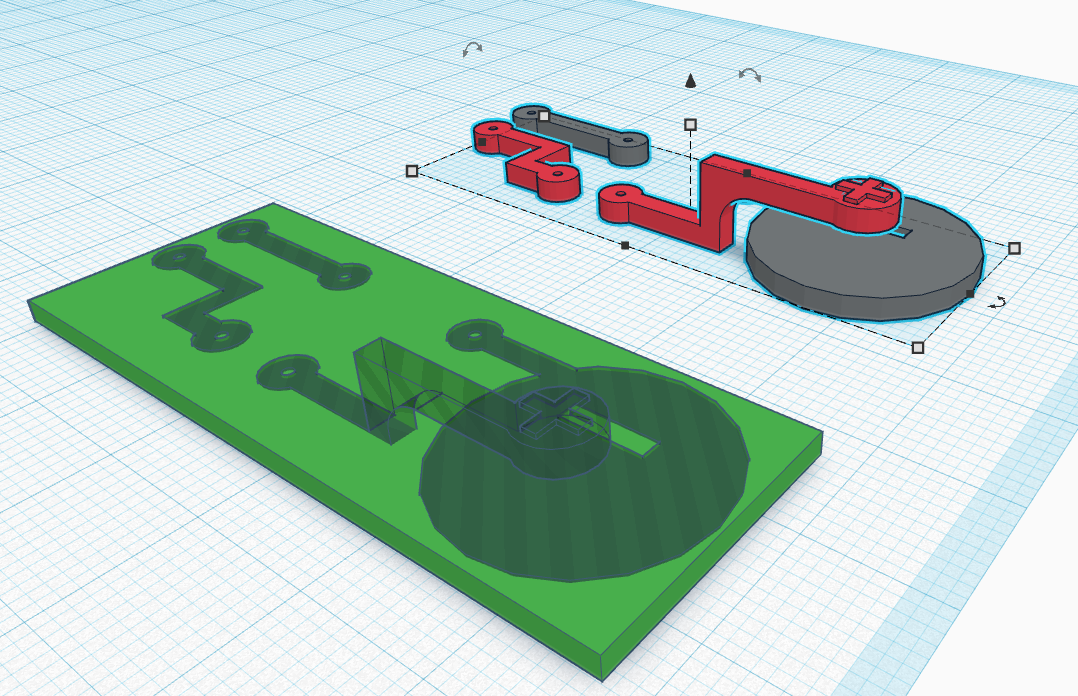The height and width of the screenshot is (696, 1078).
Task: Click the white scale handle at the far left
Action: point(413,172)
